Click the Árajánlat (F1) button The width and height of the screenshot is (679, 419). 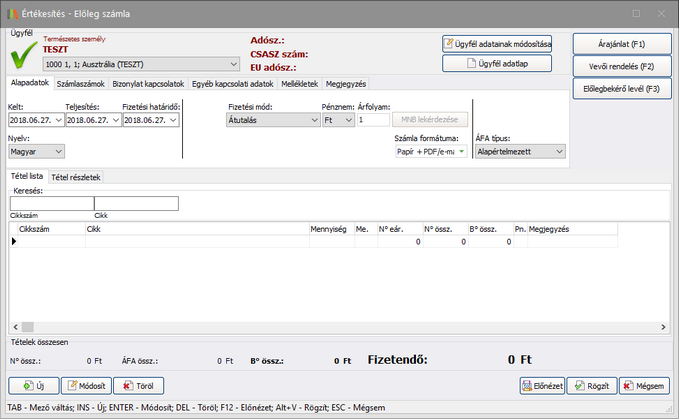[621, 44]
